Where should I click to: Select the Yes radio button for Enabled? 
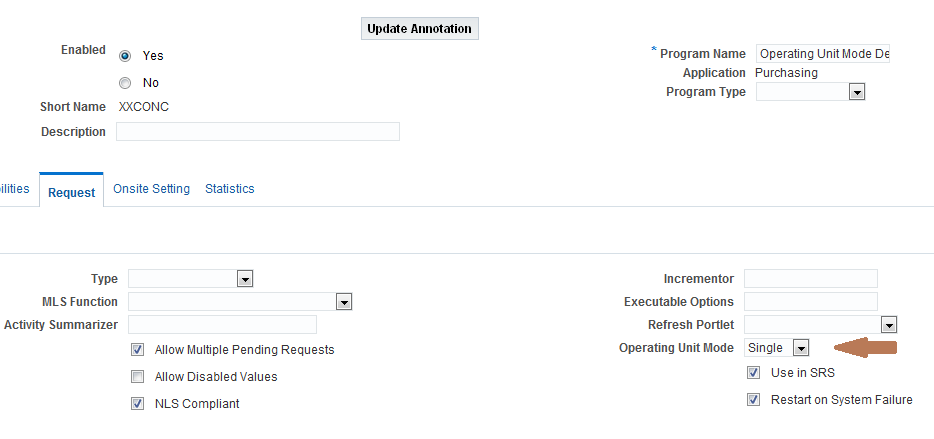[x=125, y=56]
